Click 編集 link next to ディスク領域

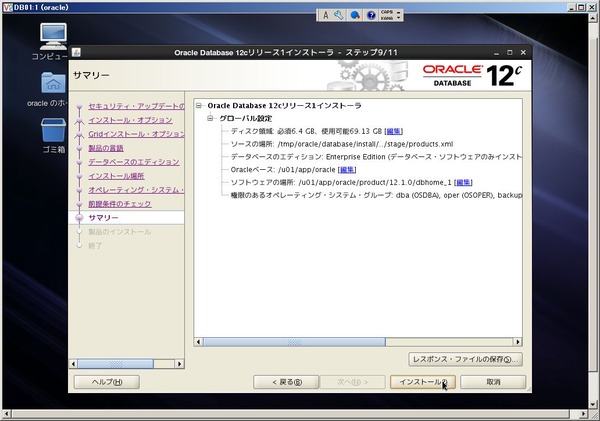(394, 131)
